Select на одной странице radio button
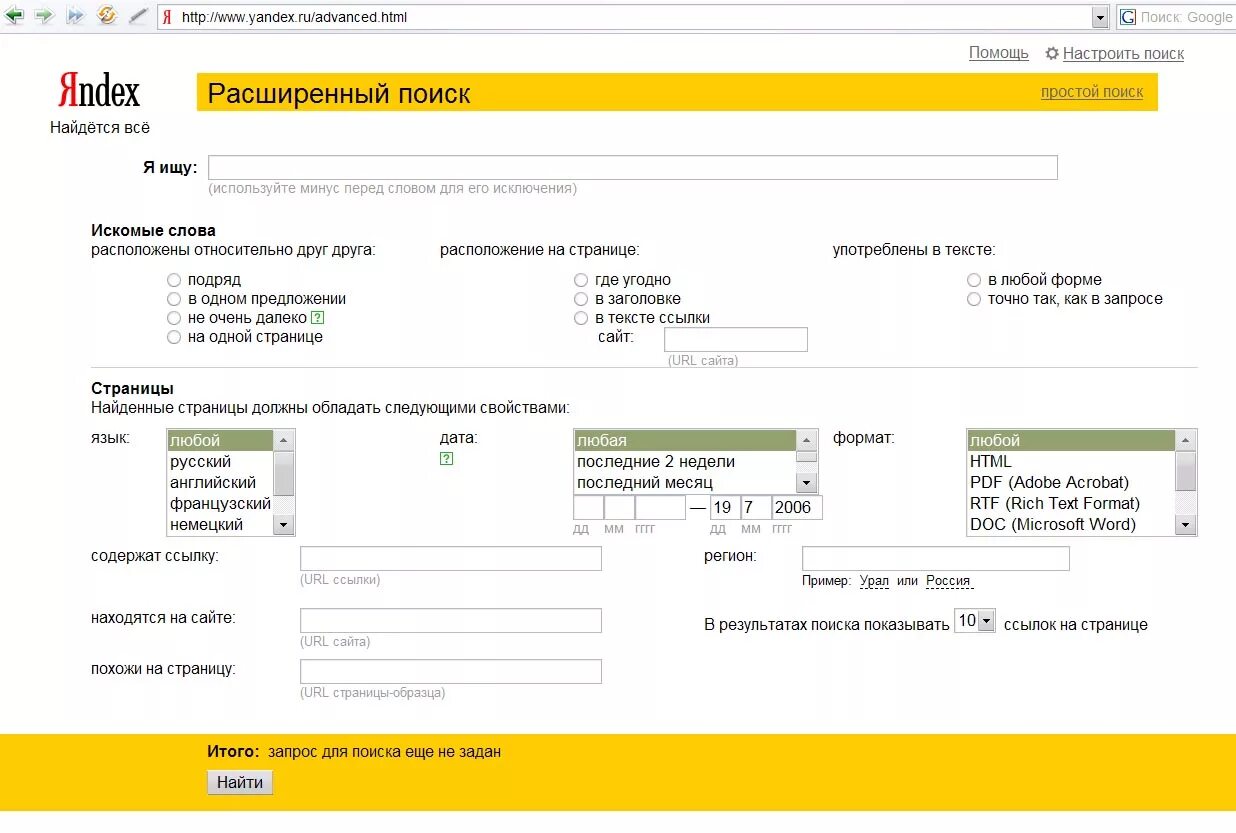 pyautogui.click(x=174, y=337)
